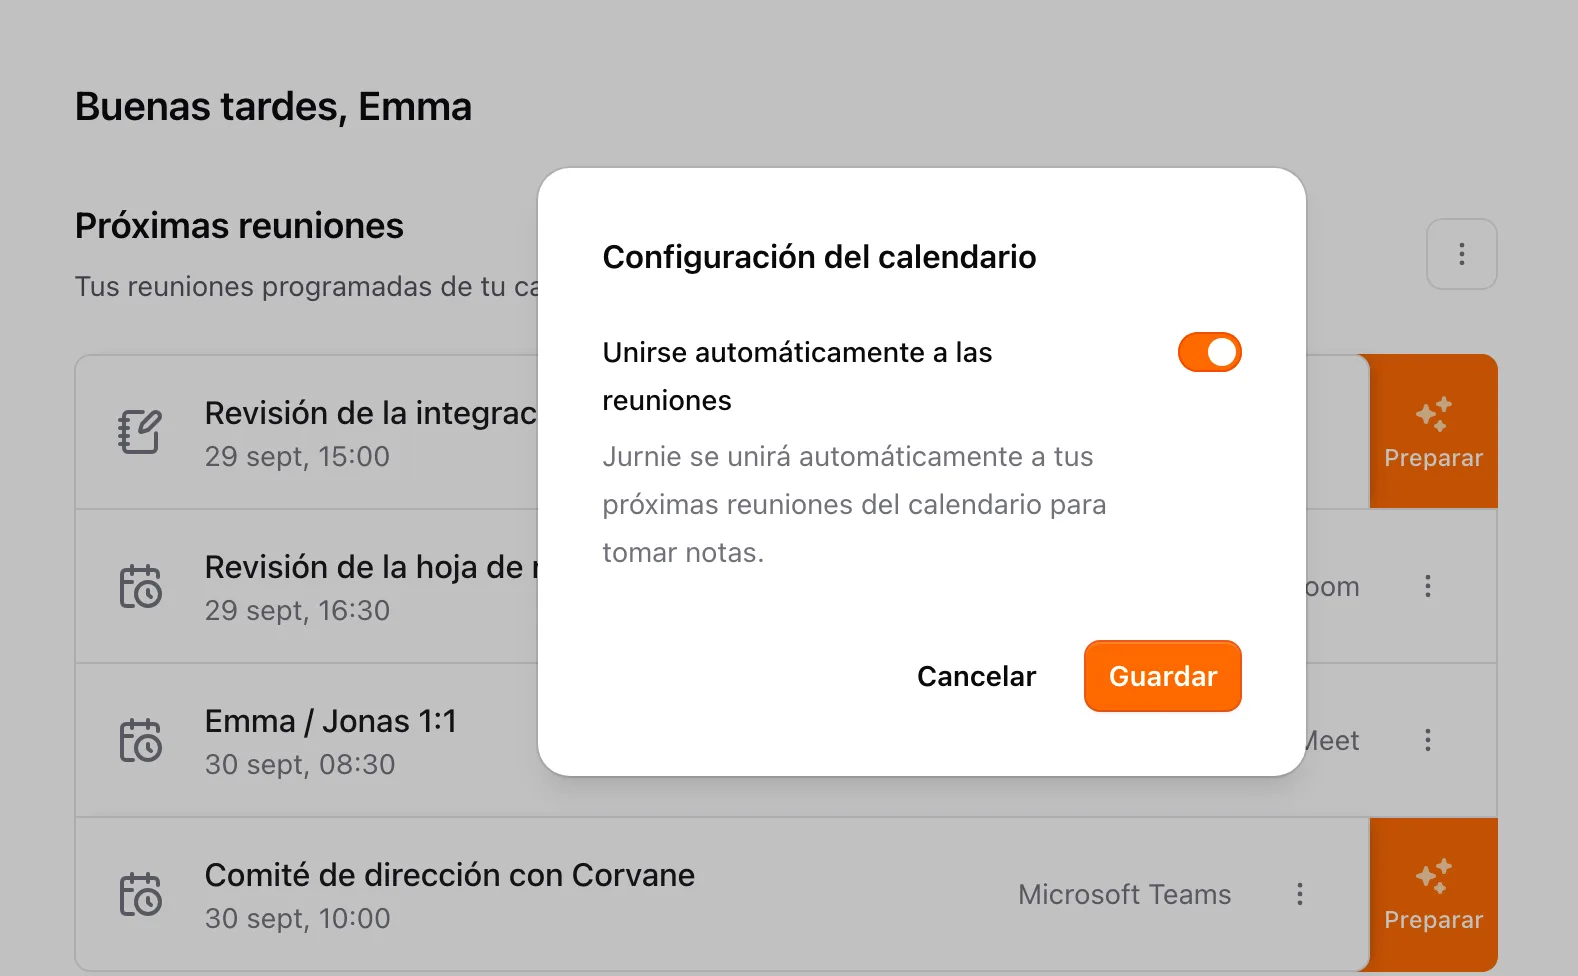The height and width of the screenshot is (976, 1578).
Task: Cancel the calendar settings dialog
Action: click(976, 676)
